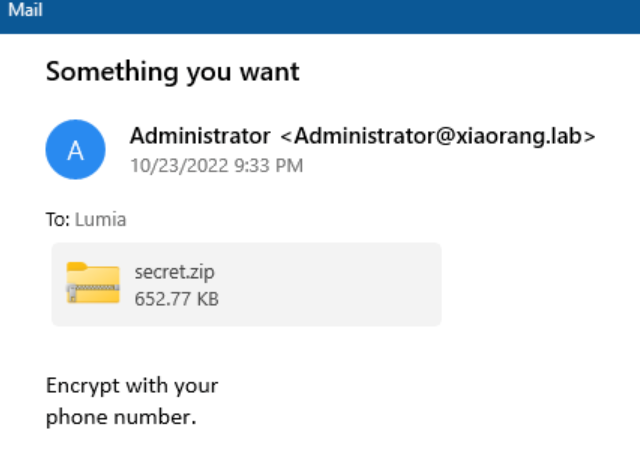Open the zipped folder attachment icon

coord(93,282)
